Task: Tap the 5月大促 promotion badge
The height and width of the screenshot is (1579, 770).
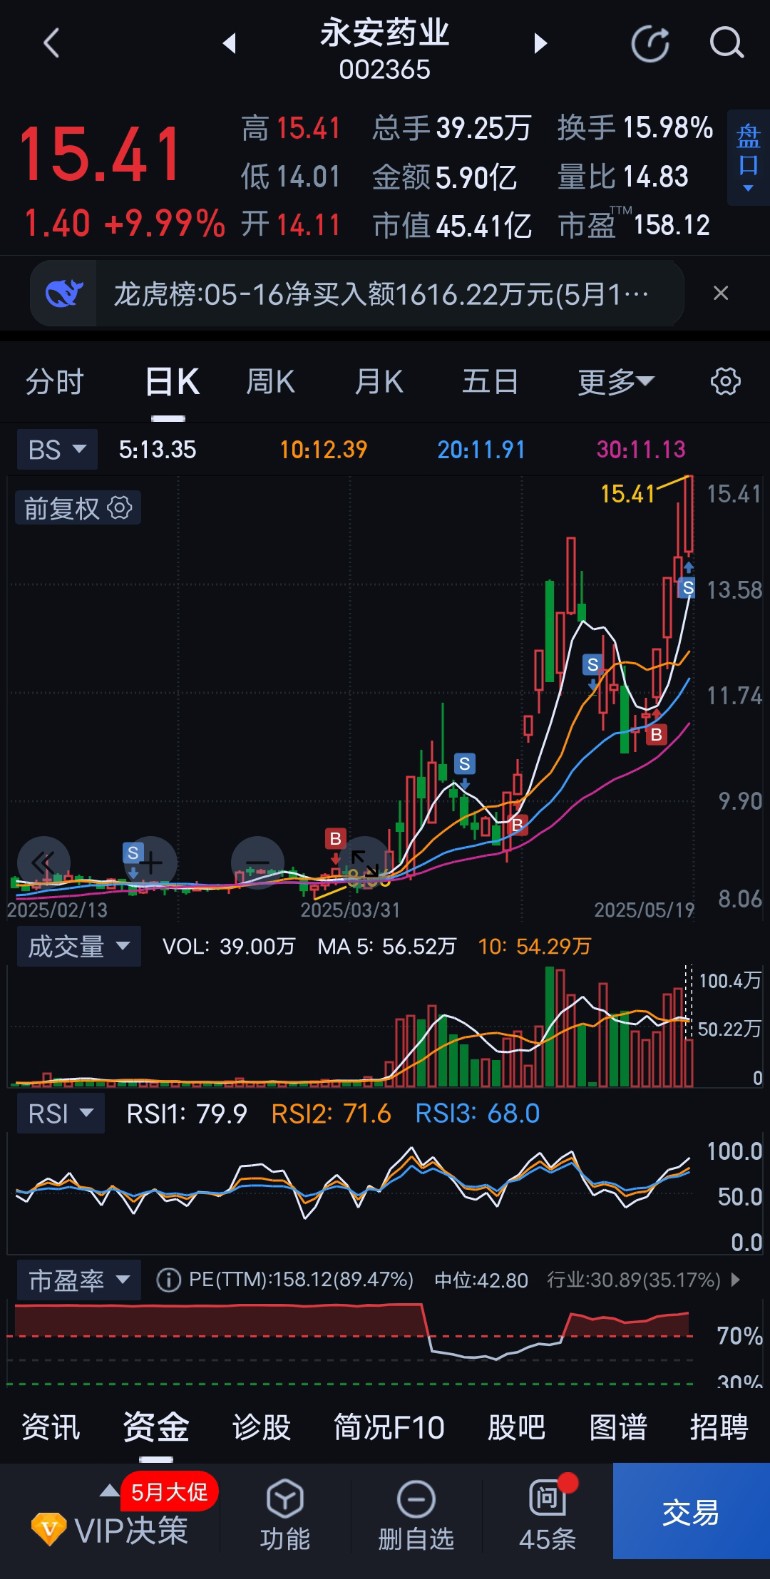Action: 169,1492
